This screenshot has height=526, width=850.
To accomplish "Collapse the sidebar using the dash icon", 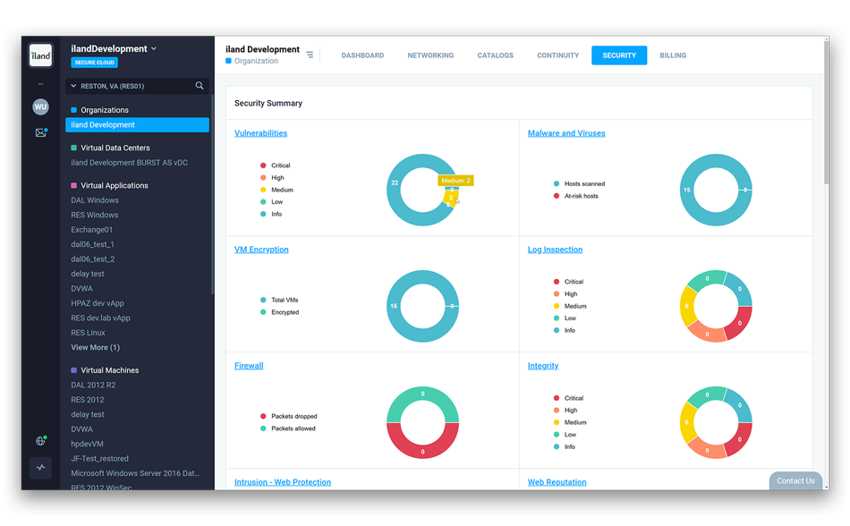I will coord(41,84).
